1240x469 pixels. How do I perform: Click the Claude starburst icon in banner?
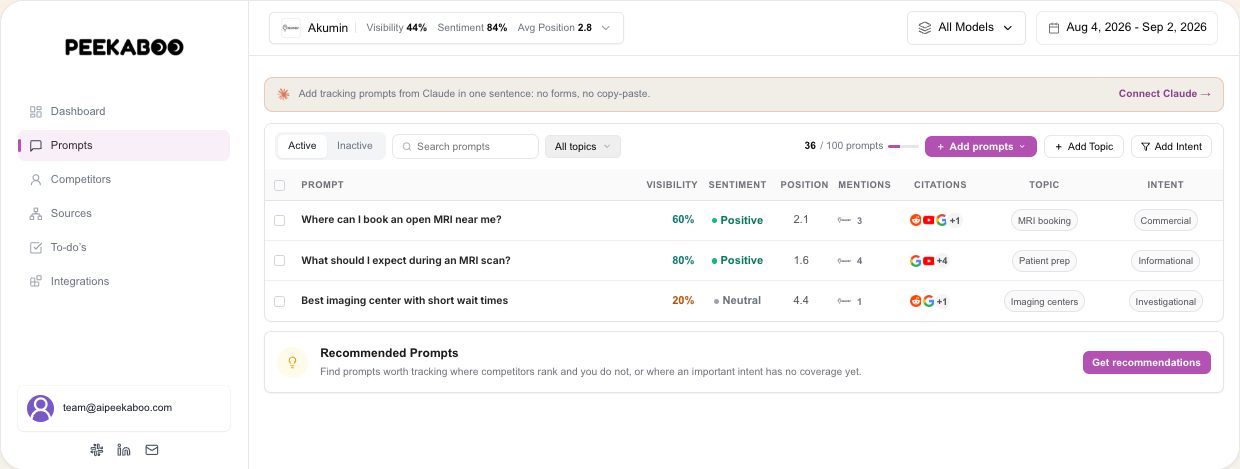[284, 94]
